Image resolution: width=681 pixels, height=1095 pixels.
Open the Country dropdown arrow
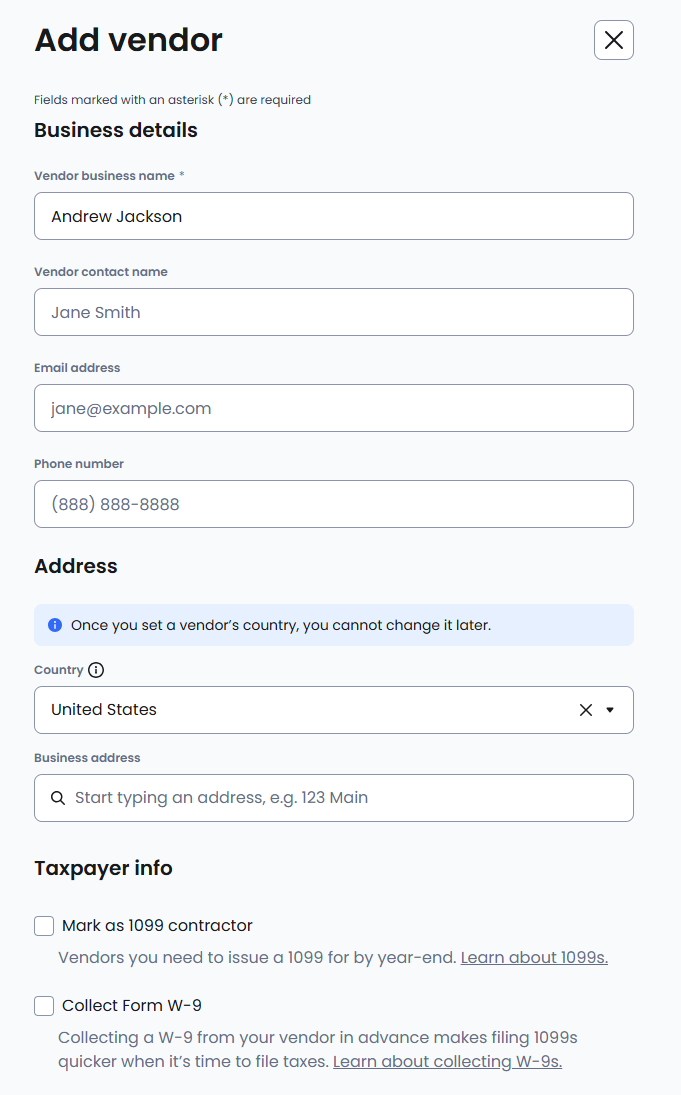610,710
